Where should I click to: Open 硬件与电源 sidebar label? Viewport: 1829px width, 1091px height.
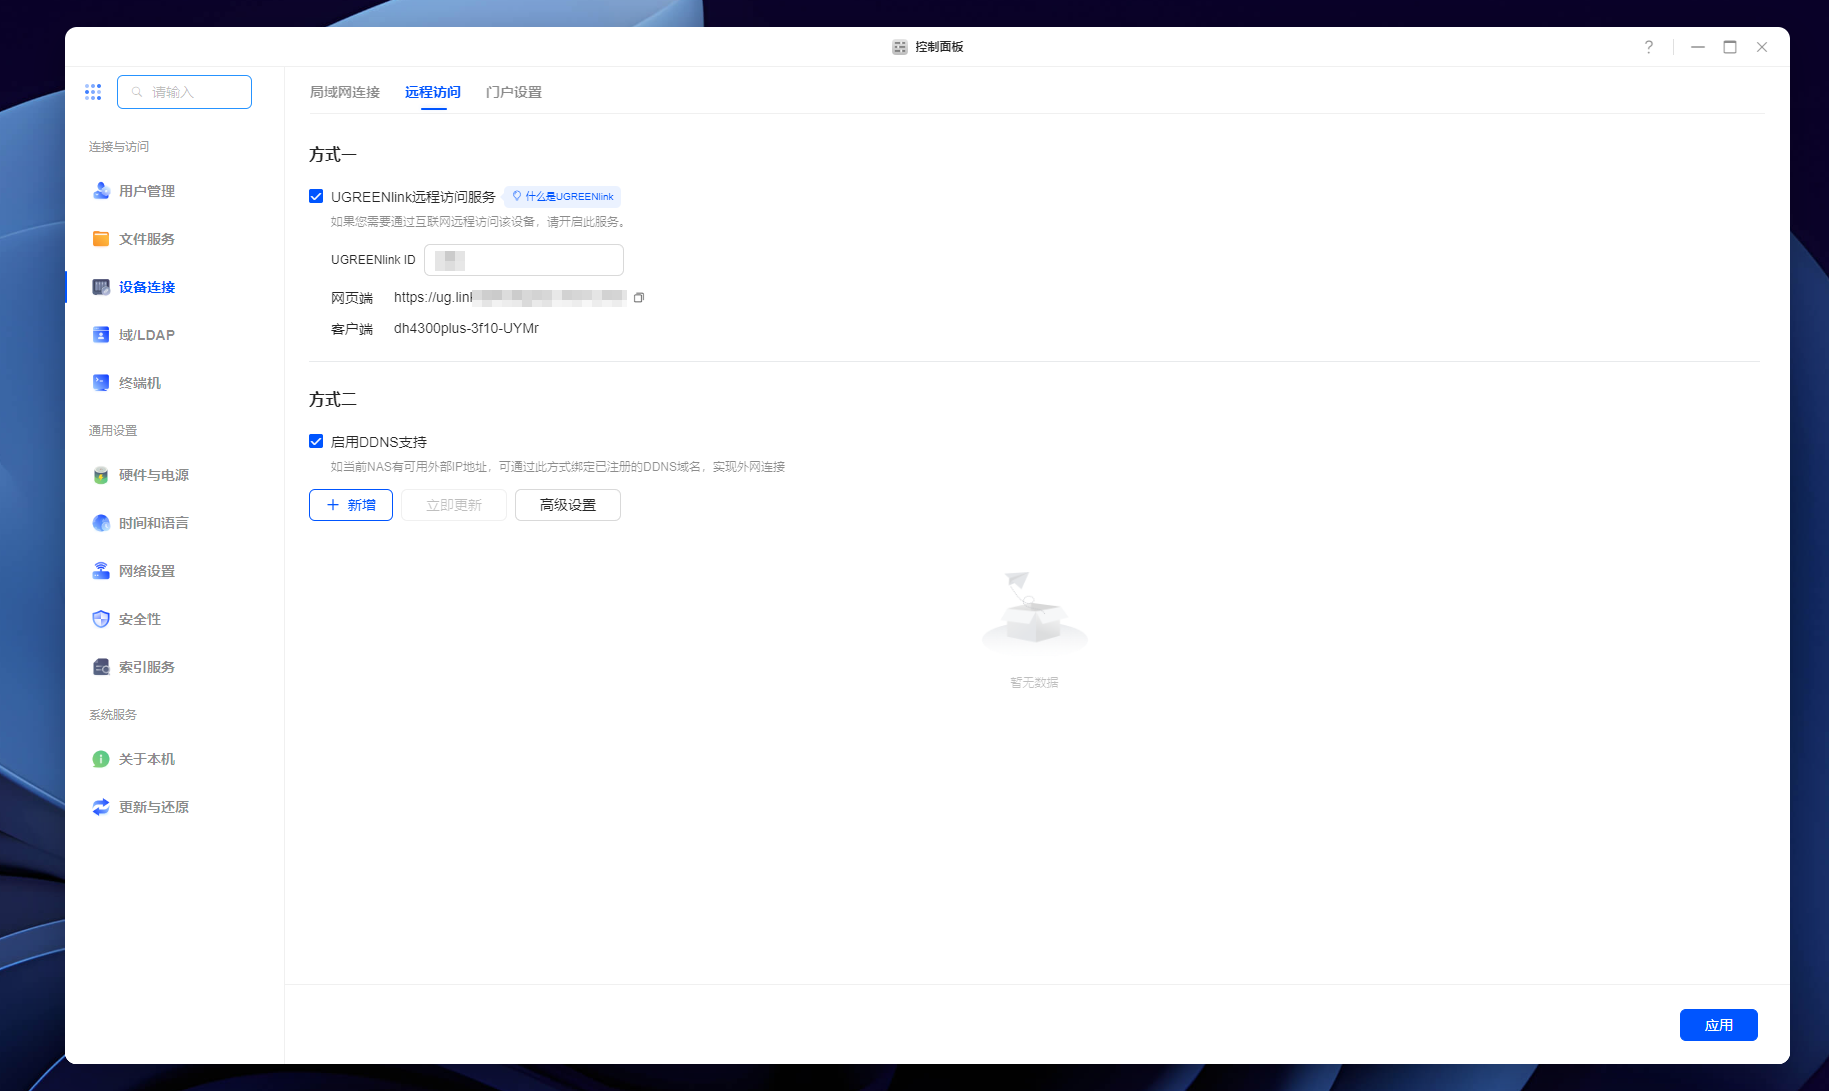pyautogui.click(x=154, y=475)
